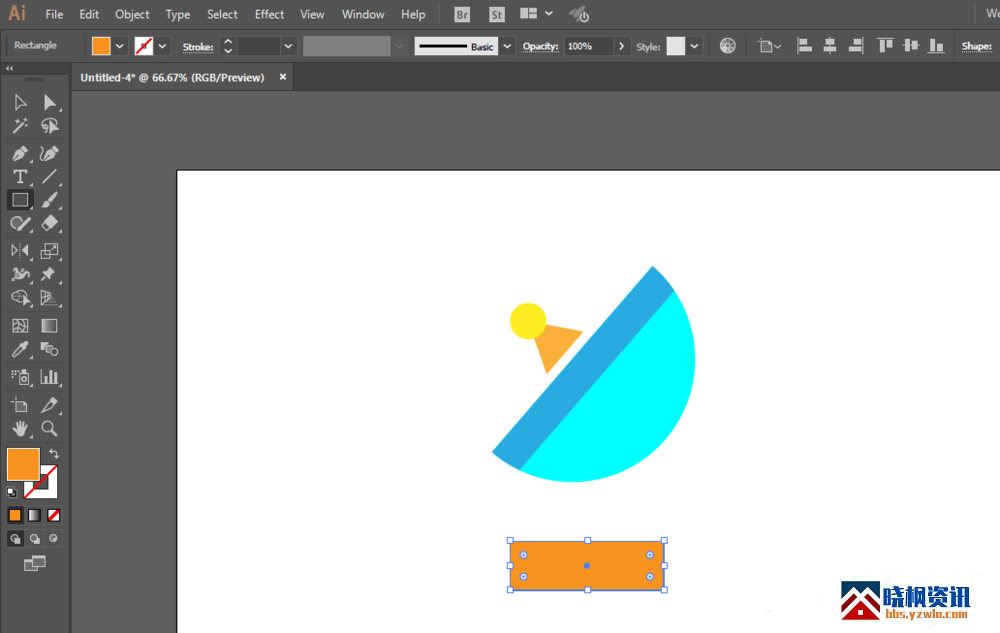Select the Direct Selection tool

(49, 102)
